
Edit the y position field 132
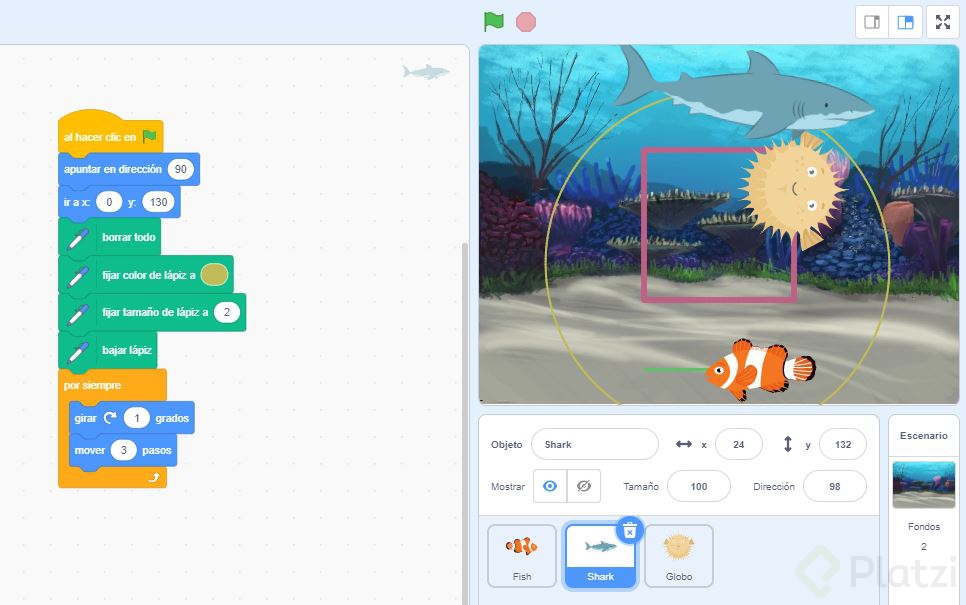(x=843, y=444)
